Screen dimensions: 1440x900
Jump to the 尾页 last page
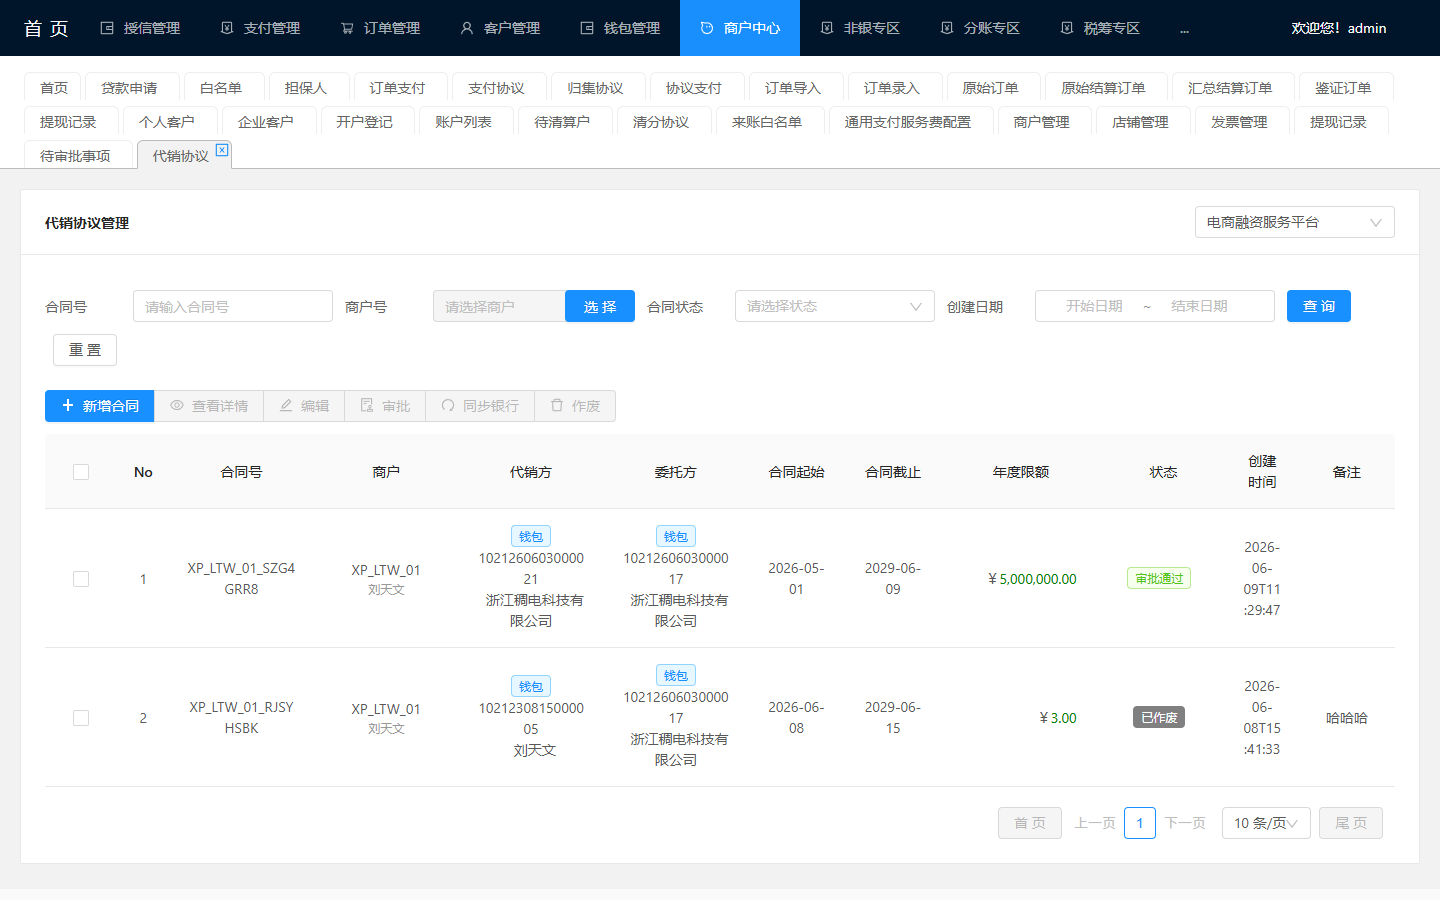click(1351, 823)
